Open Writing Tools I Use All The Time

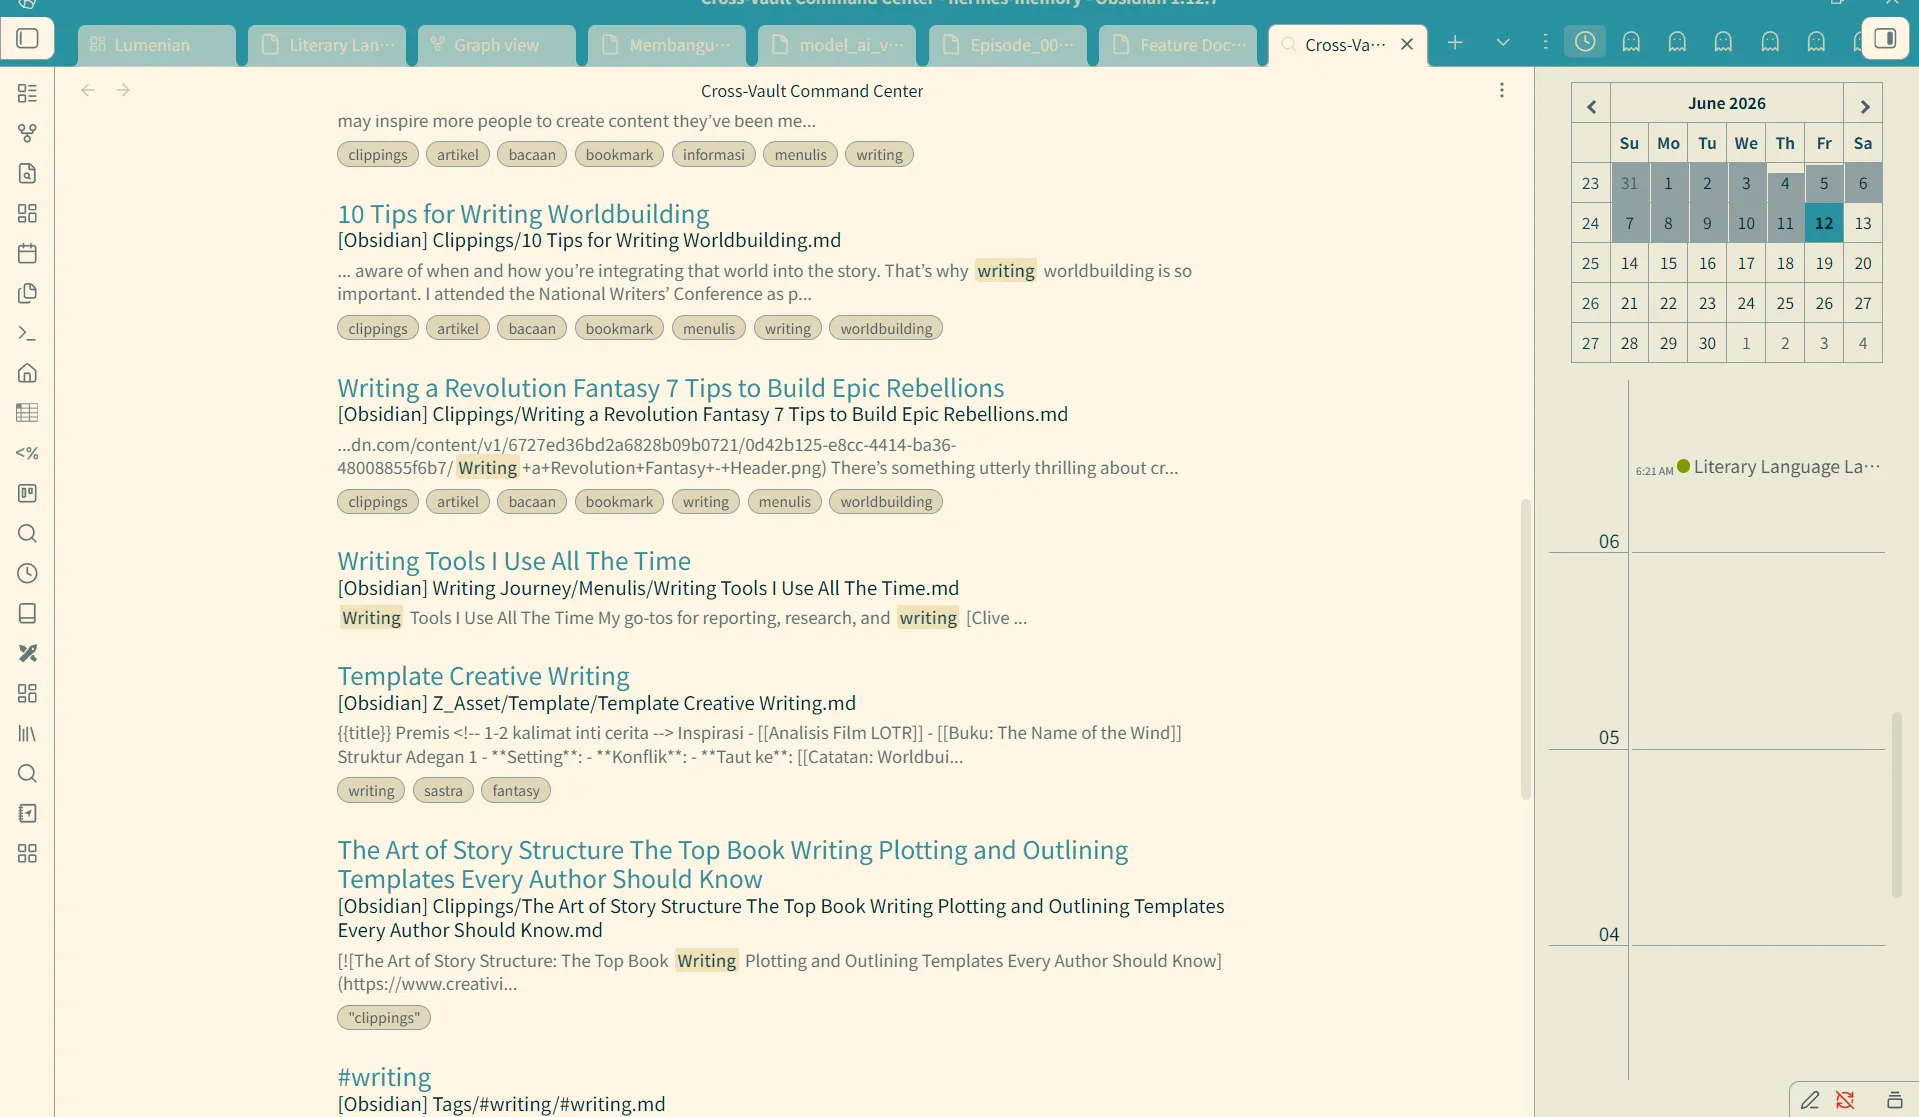[514, 560]
